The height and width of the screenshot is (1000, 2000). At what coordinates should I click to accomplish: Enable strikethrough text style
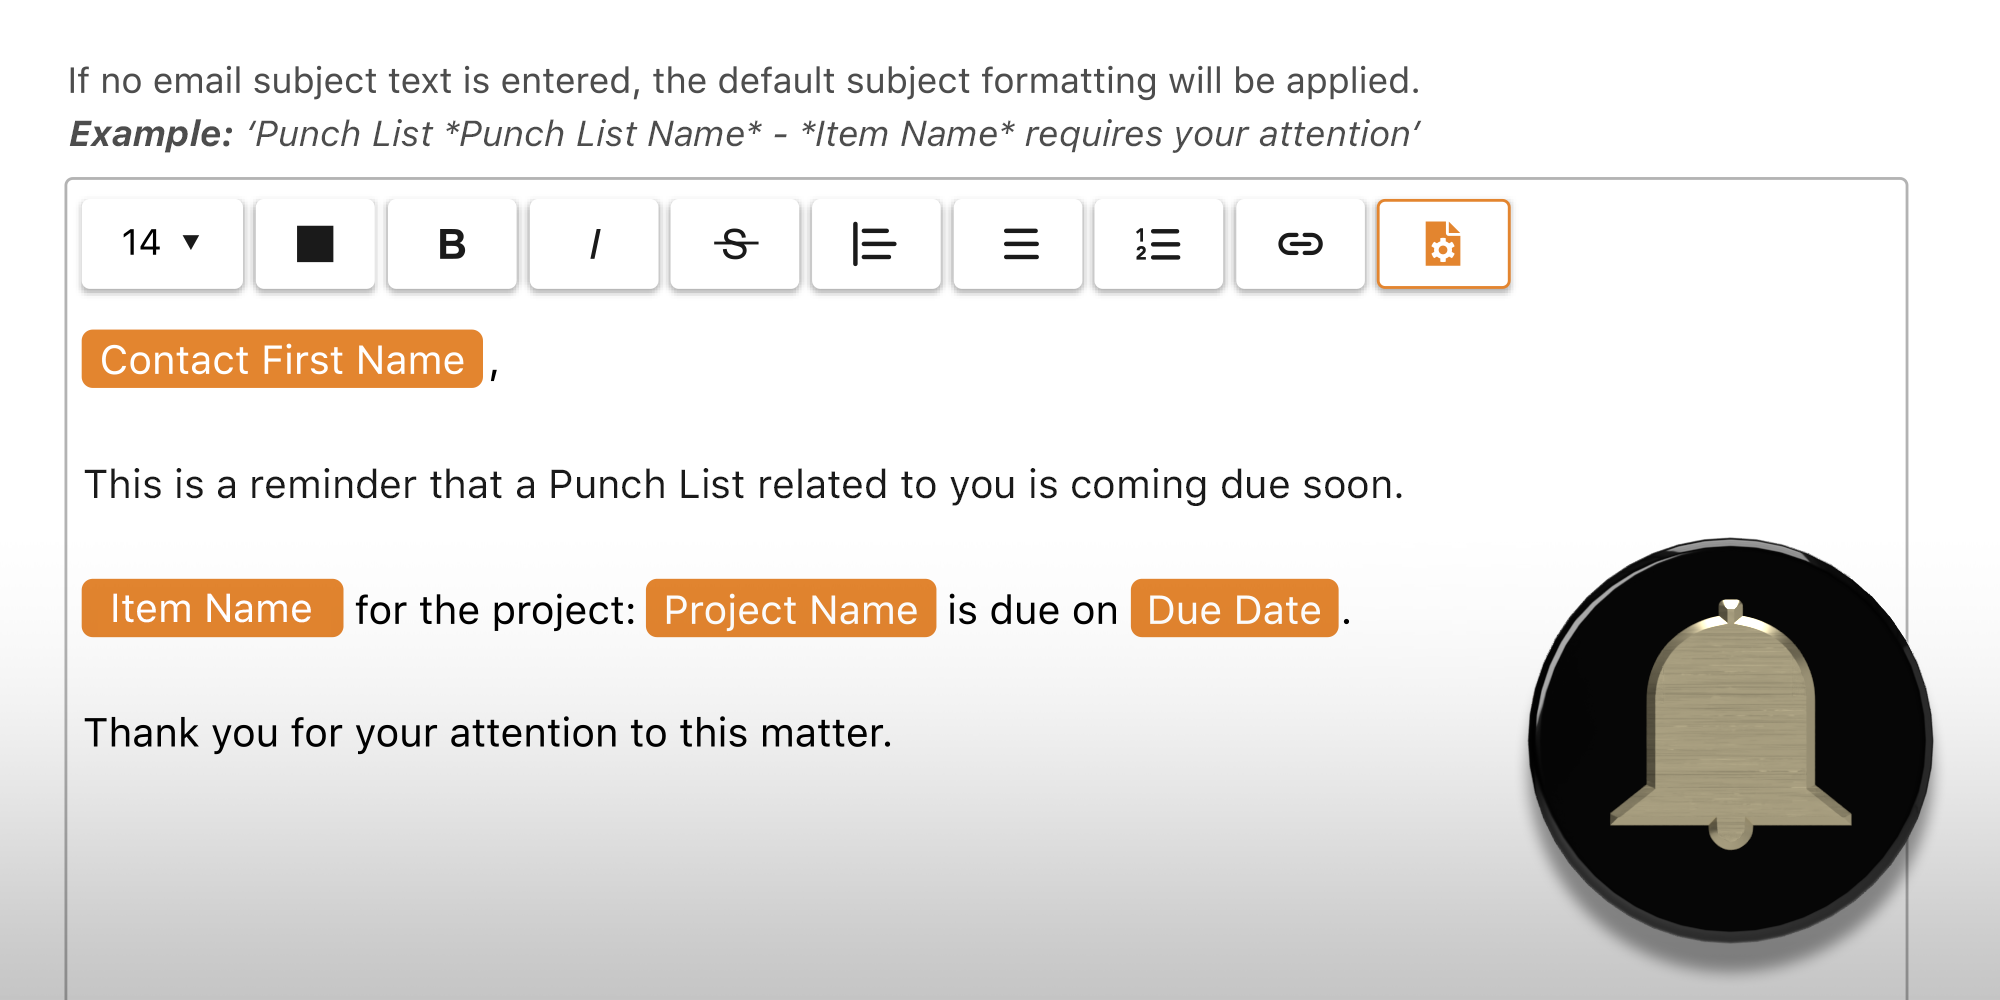click(x=734, y=243)
